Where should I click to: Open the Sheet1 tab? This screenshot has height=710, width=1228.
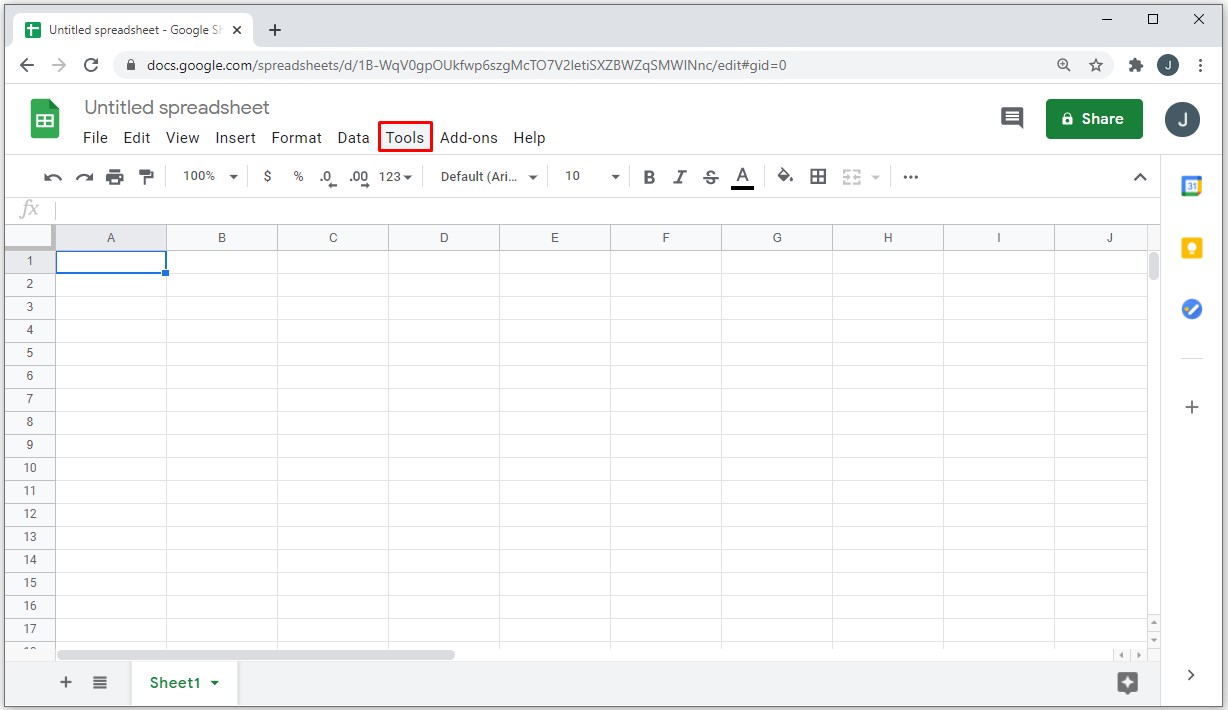point(184,683)
